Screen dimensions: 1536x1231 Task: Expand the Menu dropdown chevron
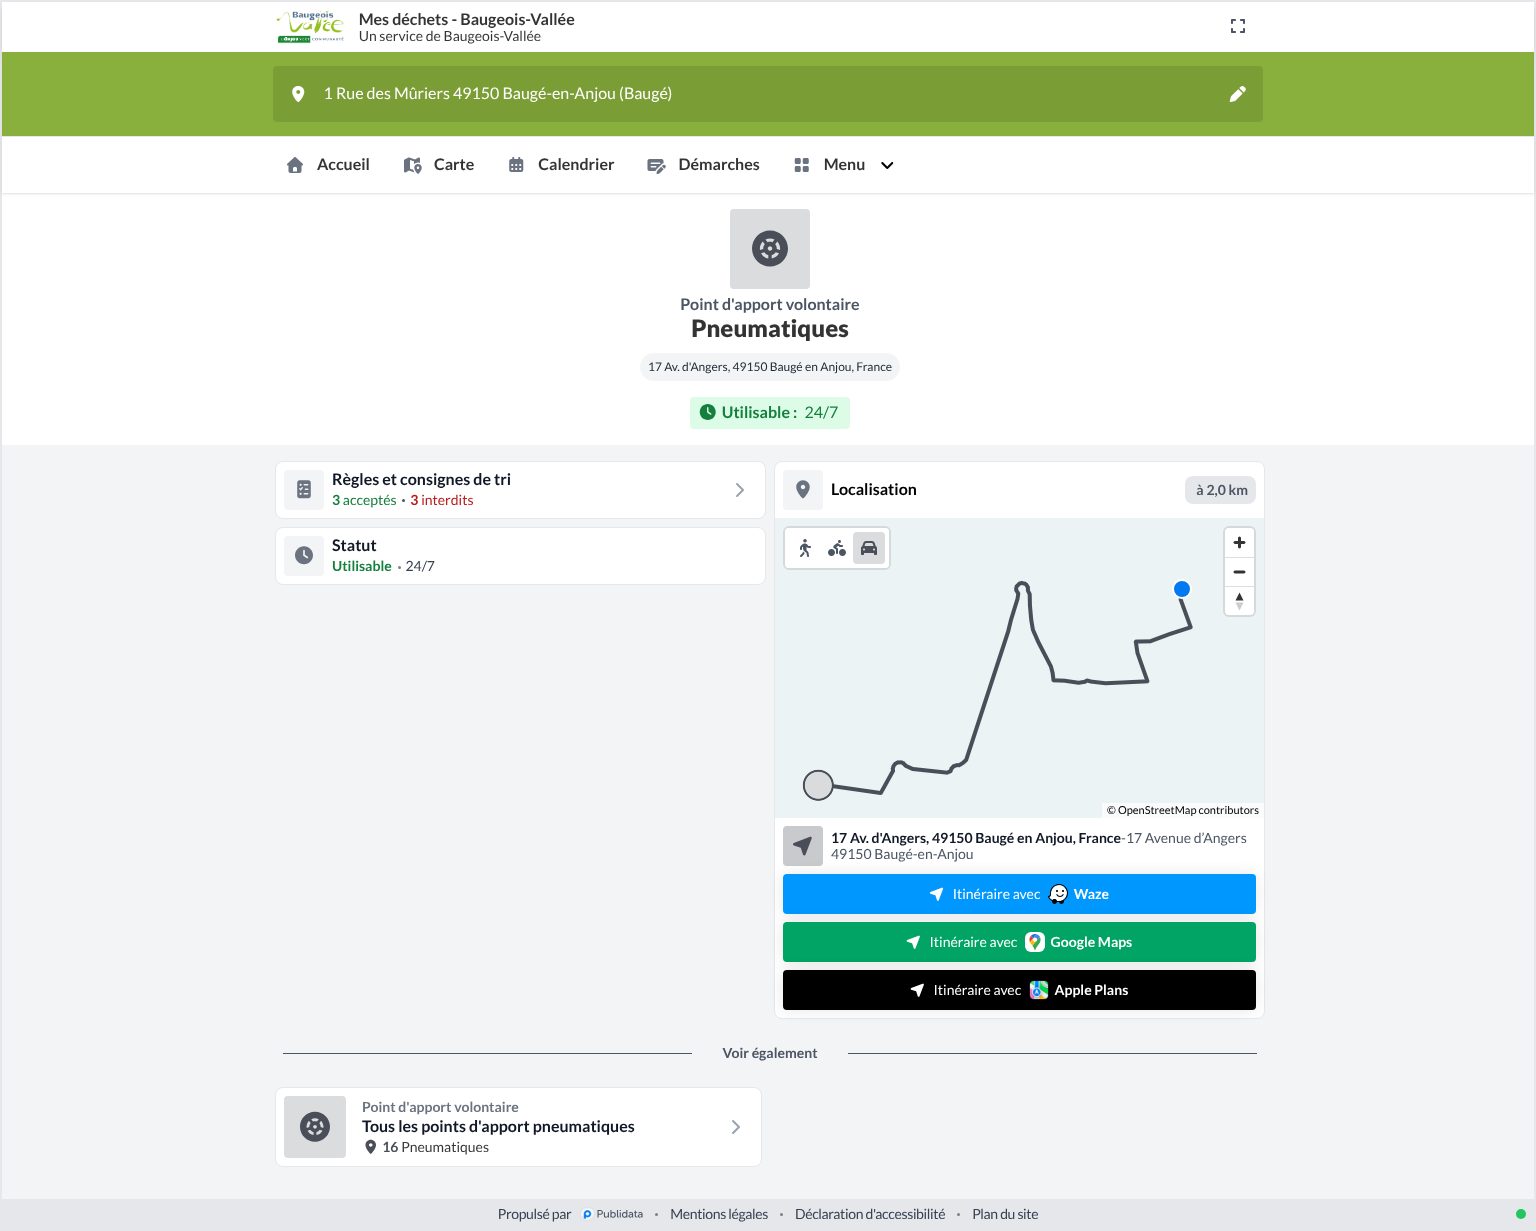[887, 165]
